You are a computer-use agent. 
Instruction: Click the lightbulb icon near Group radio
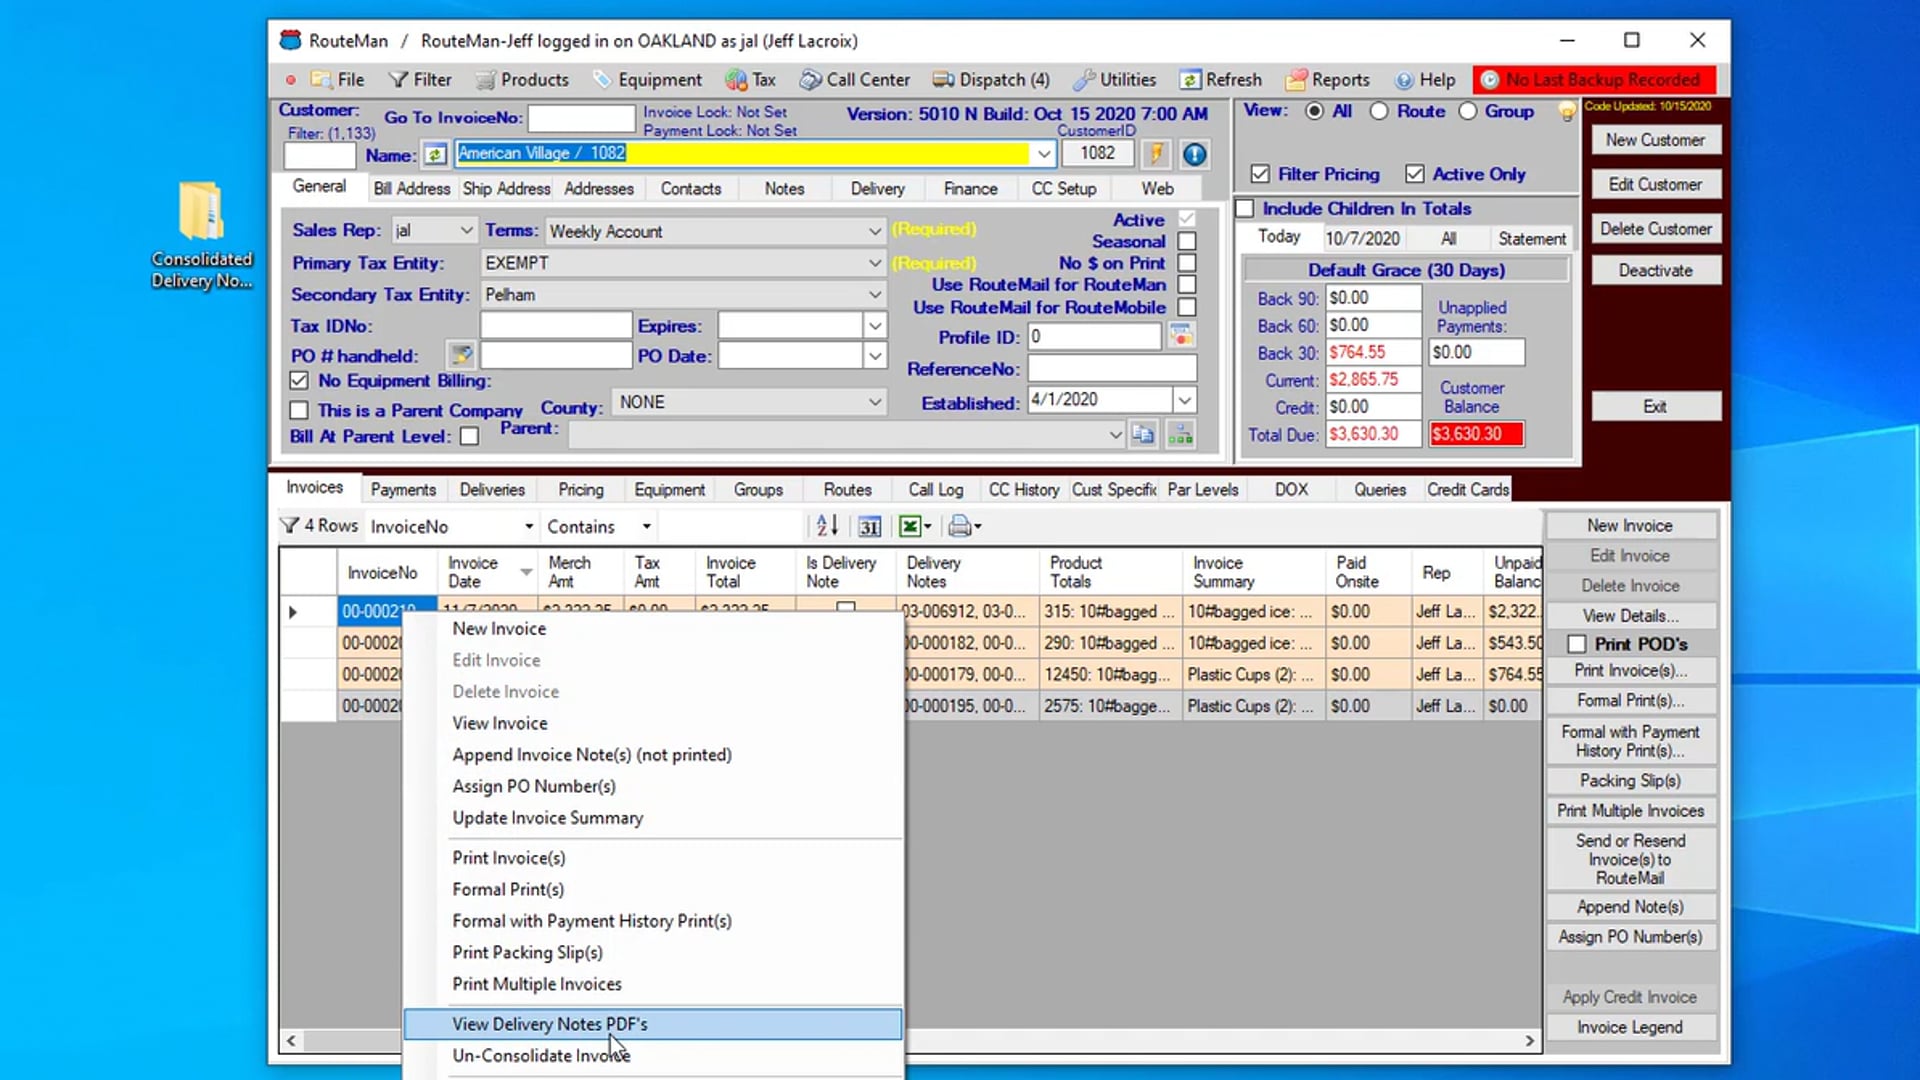1567,113
